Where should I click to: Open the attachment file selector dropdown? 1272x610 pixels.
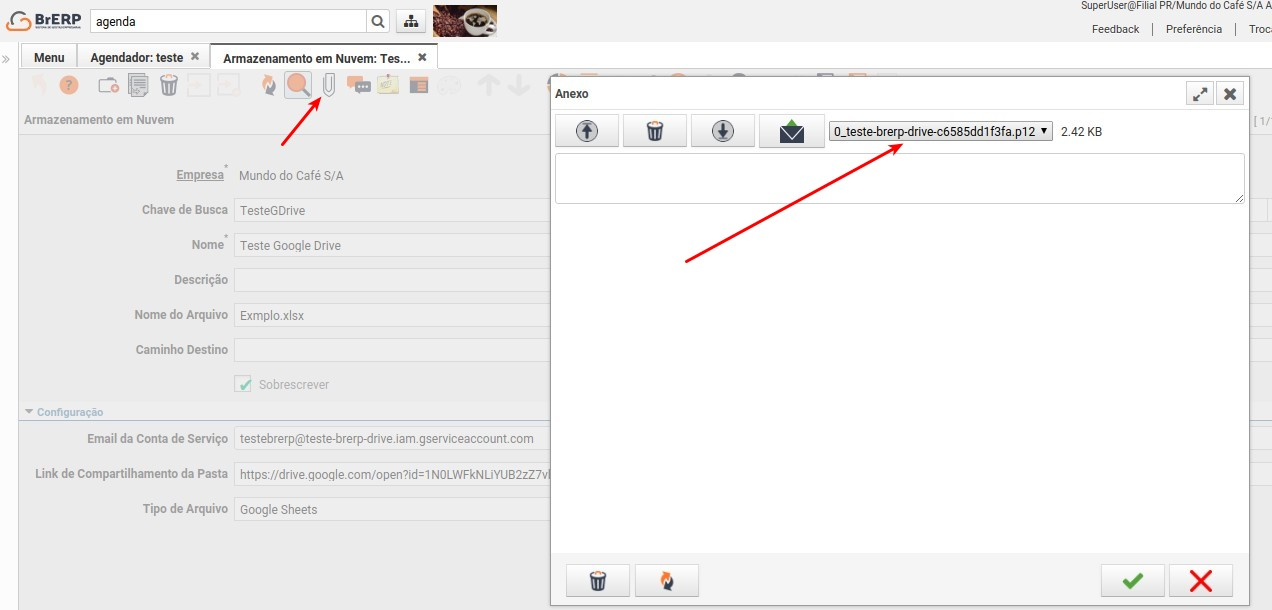click(x=941, y=131)
